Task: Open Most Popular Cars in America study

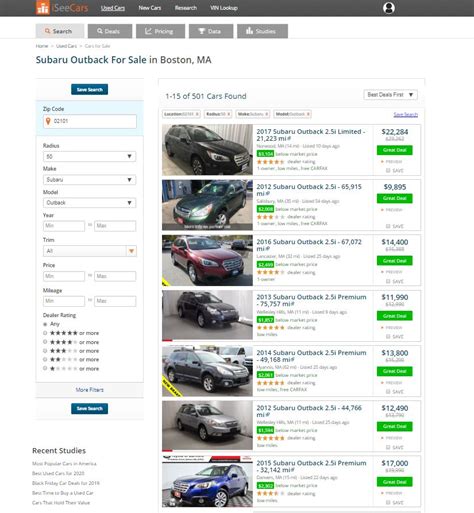Action: (64, 464)
